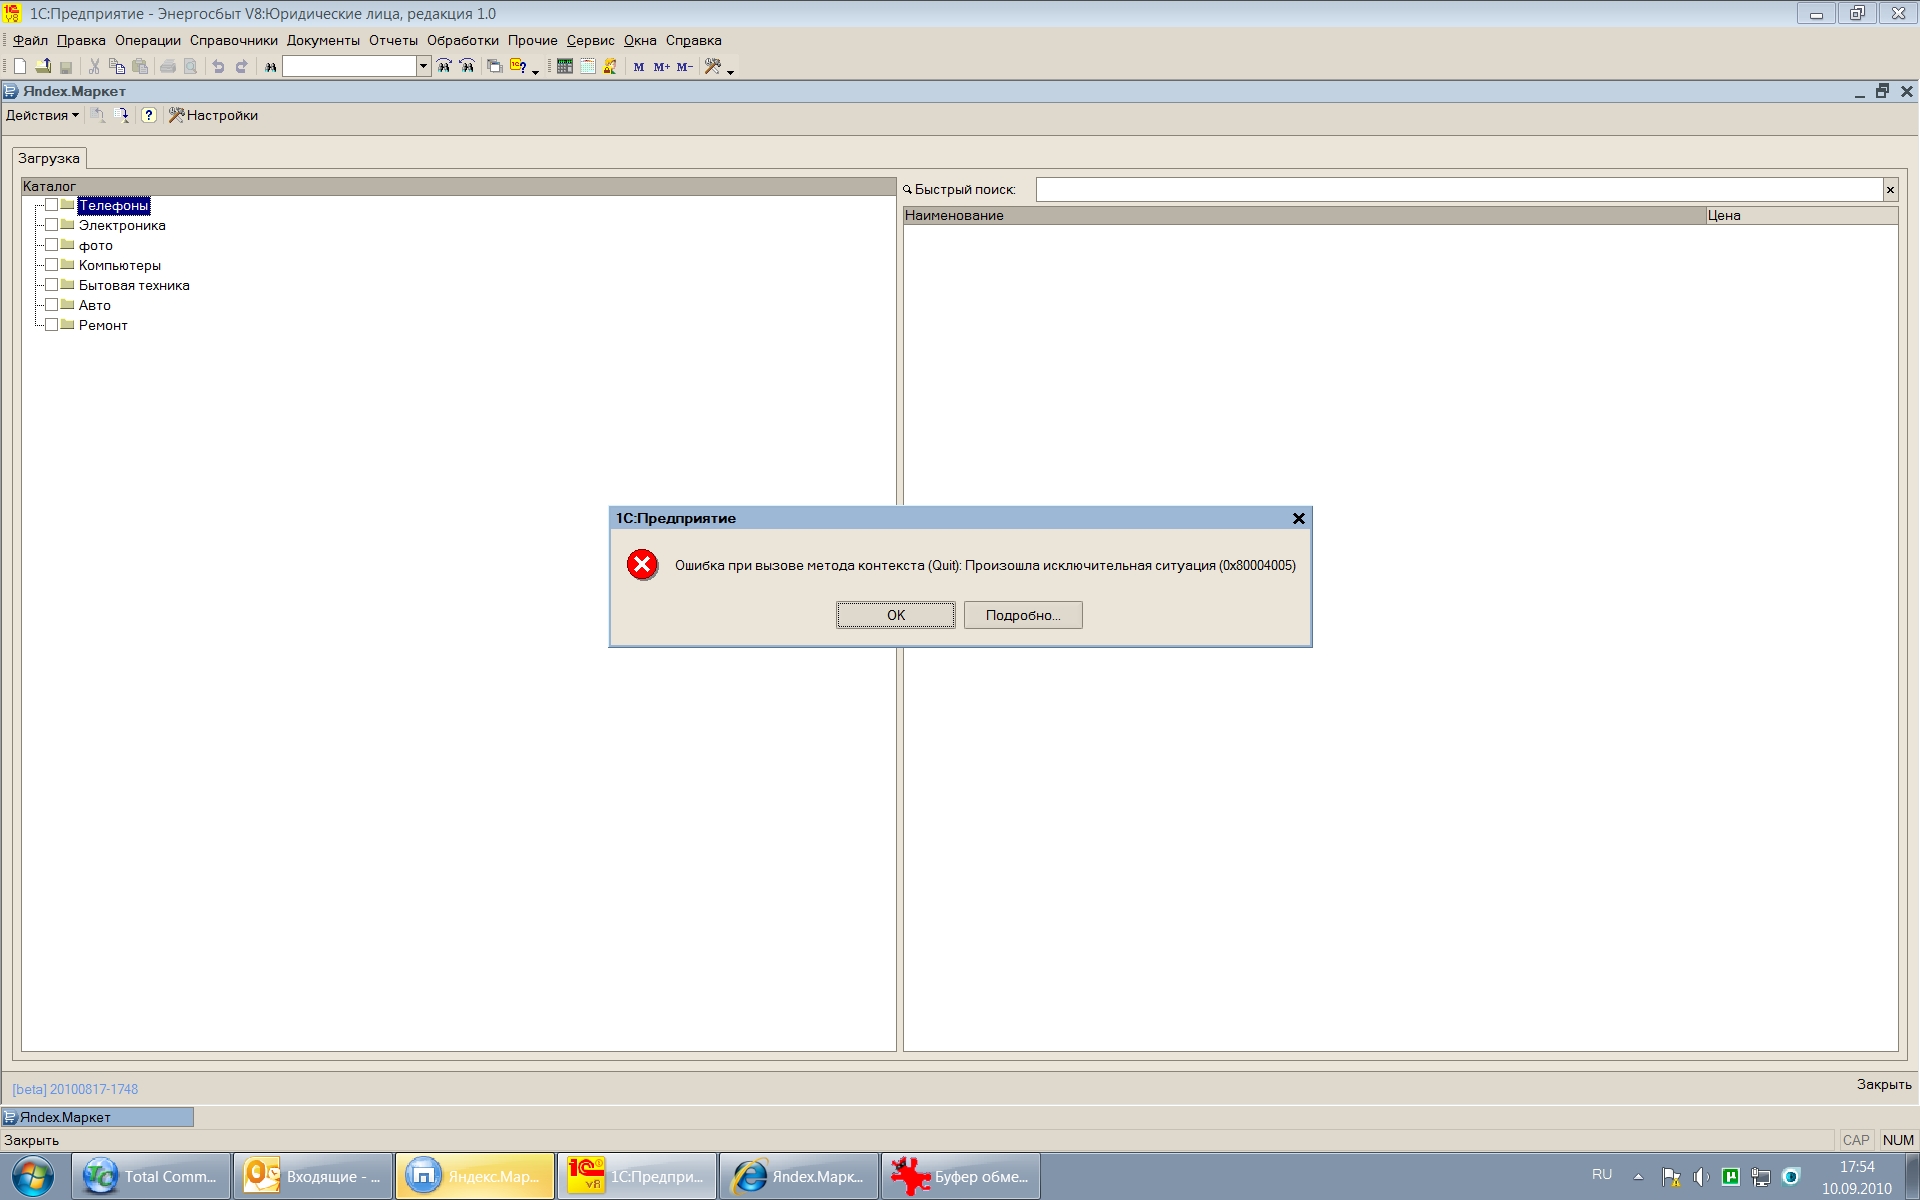1920x1200 pixels.
Task: Tick the Телефоны checkbox
Action: coord(51,205)
